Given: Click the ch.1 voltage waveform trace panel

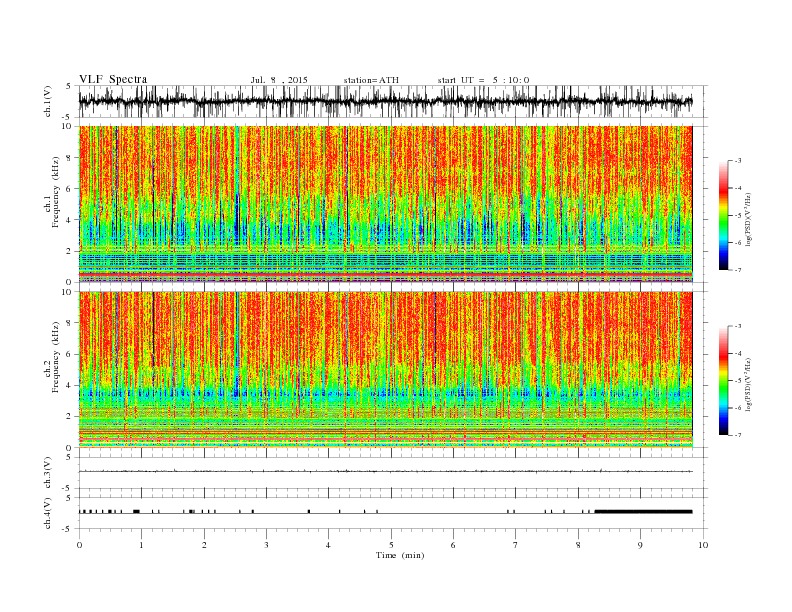Looking at the screenshot, I should click(x=393, y=101).
